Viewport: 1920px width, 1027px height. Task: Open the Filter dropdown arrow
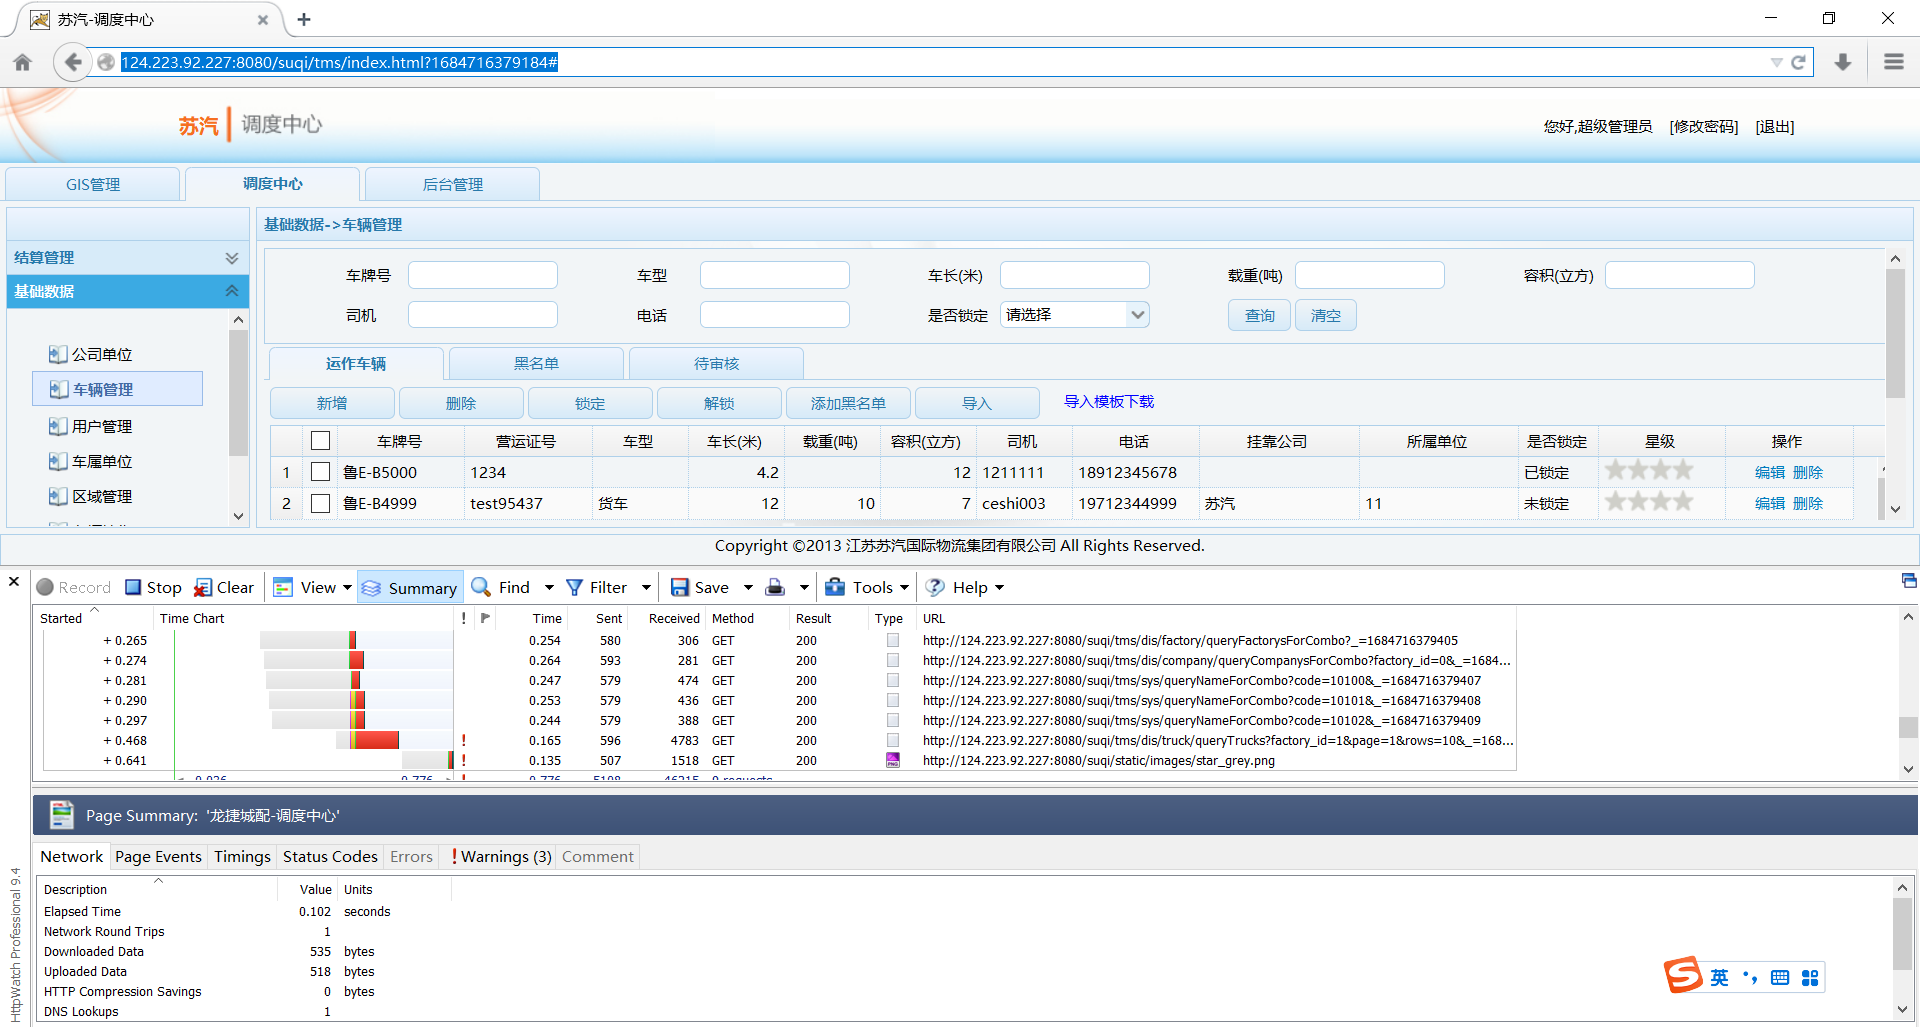pos(646,588)
